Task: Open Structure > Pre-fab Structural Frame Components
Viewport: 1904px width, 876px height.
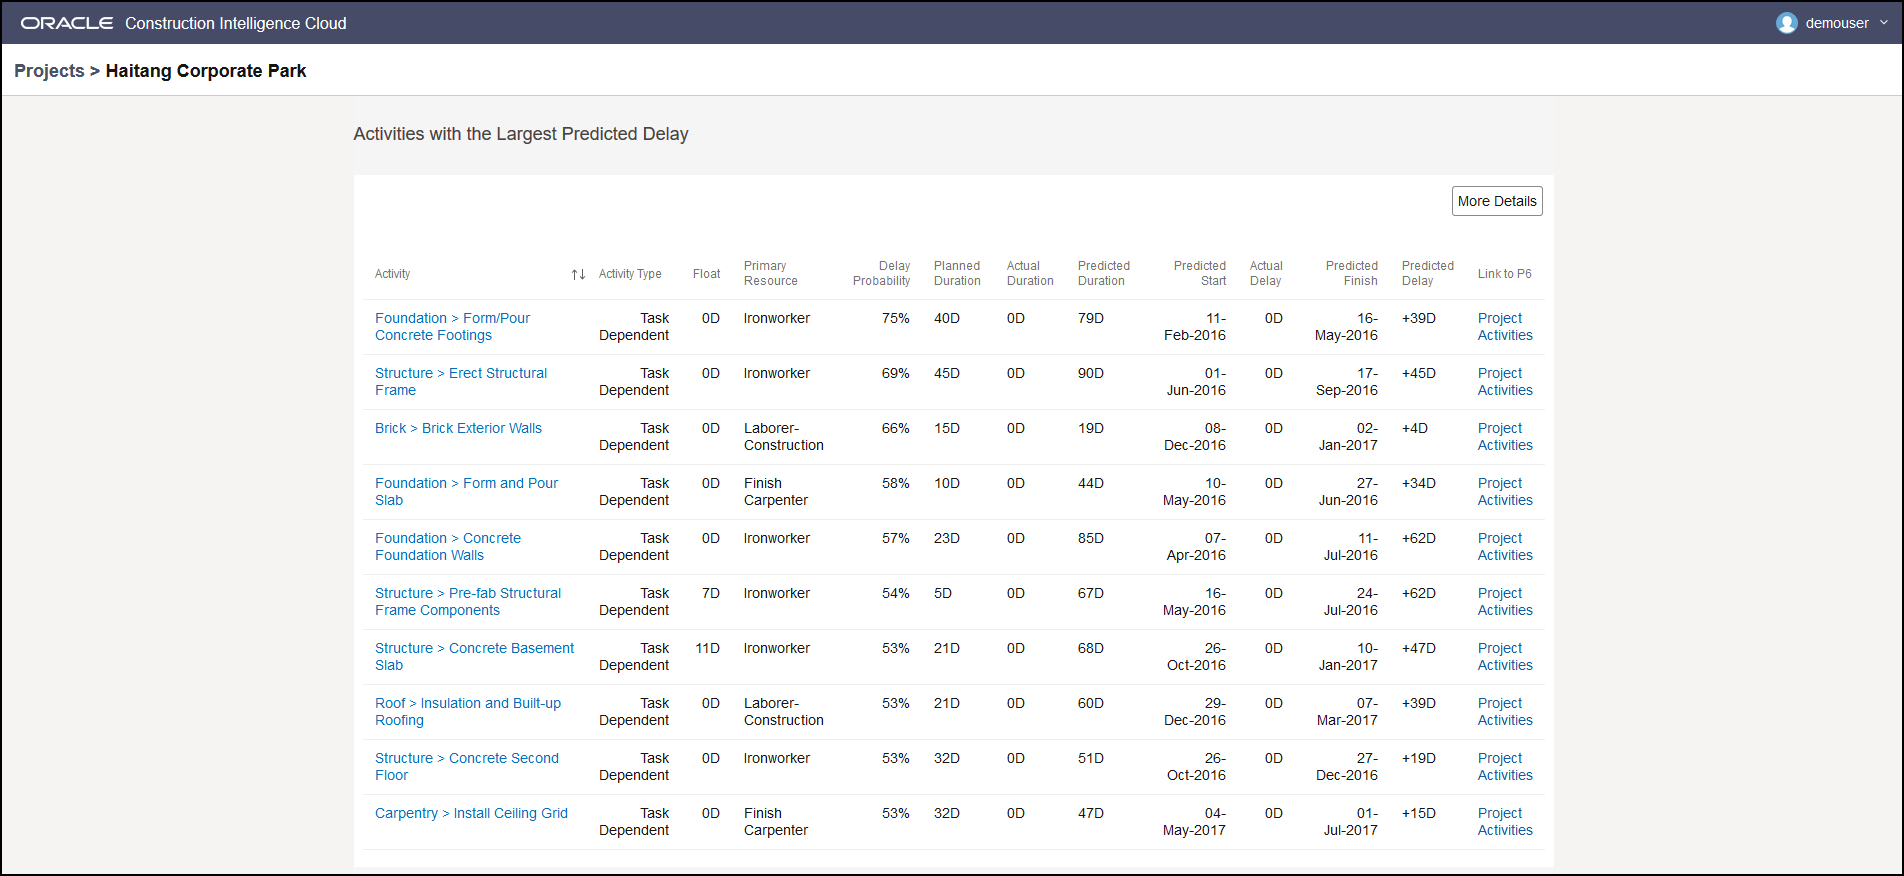Action: (468, 602)
